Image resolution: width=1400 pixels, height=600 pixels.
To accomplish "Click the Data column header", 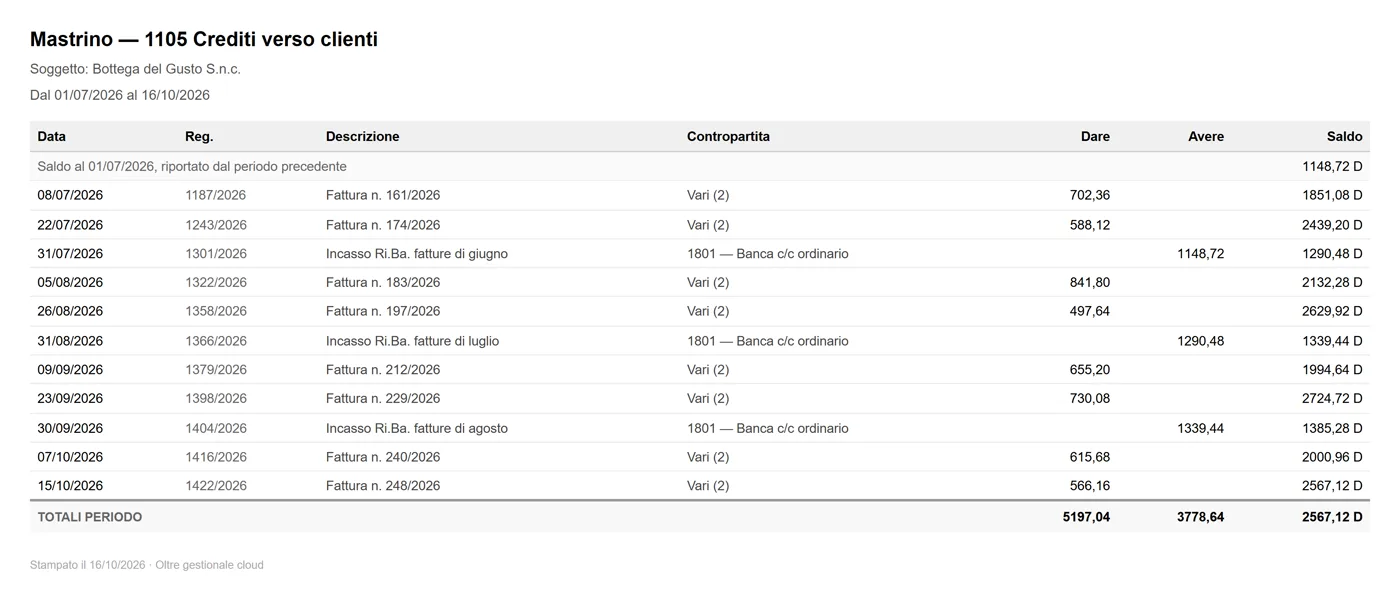I will point(52,137).
